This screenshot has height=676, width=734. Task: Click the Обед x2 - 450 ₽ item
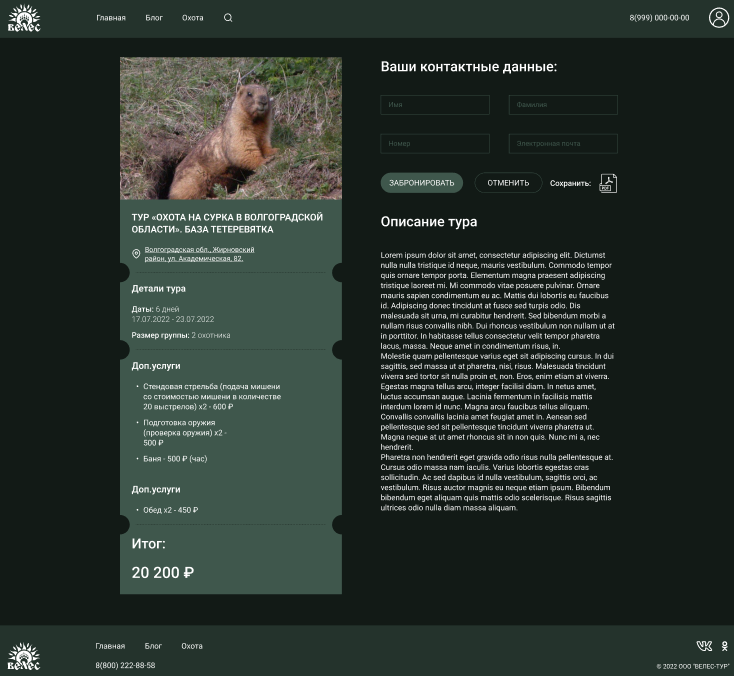point(170,510)
